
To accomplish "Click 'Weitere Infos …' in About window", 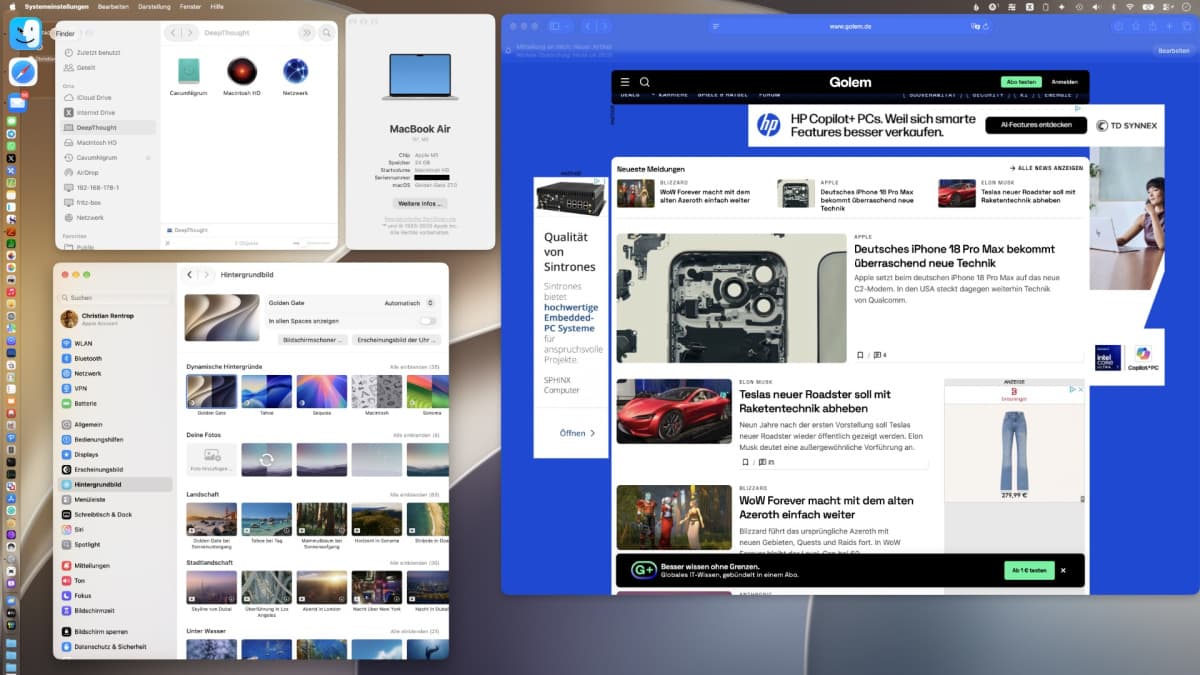I will [420, 203].
